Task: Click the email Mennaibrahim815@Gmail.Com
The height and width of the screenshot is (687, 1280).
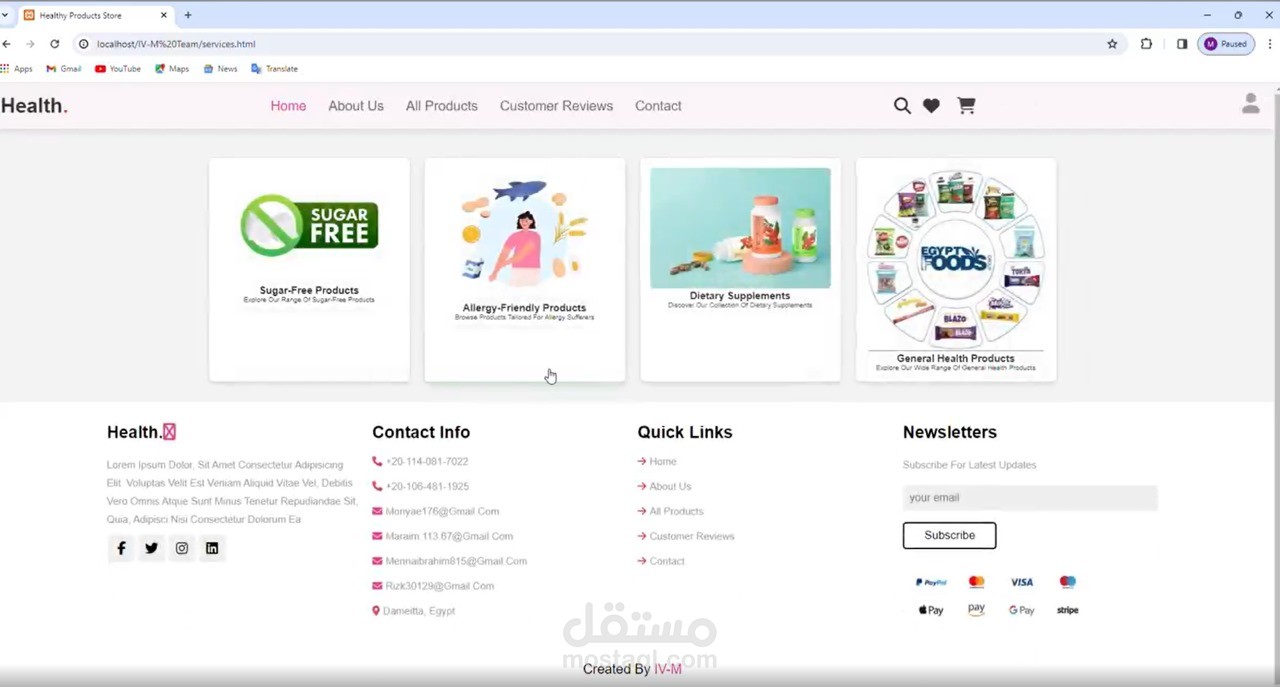Action: tap(456, 561)
